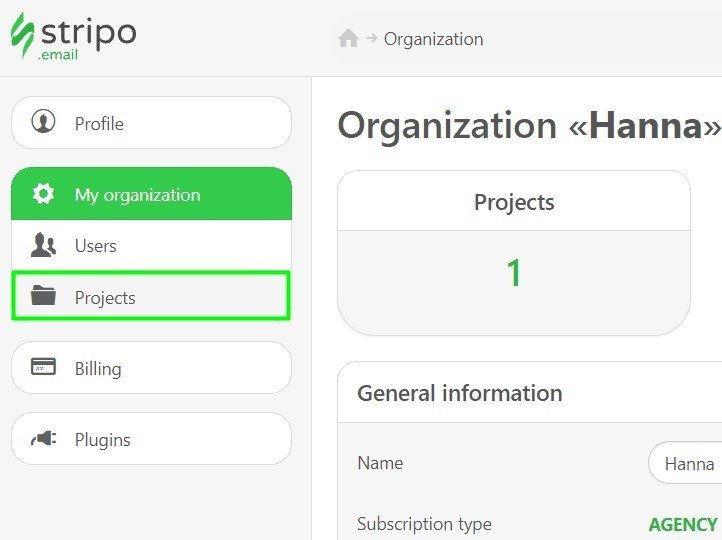Screen dimensions: 722x540
Task: Click the Stripo.email logo
Action: pos(73,36)
